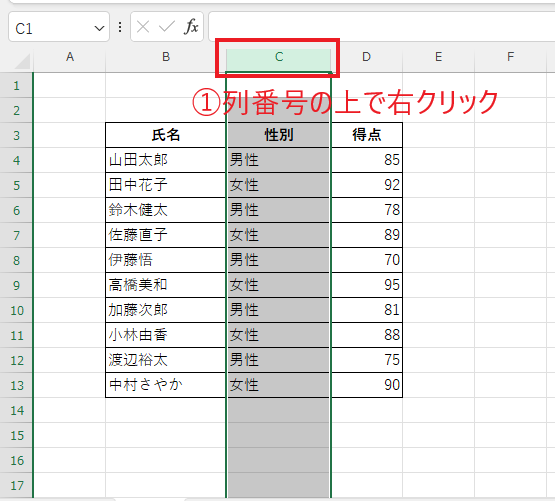Click the three-dot formula bar handle
Viewport: 555px width, 501px height.
(x=120, y=27)
